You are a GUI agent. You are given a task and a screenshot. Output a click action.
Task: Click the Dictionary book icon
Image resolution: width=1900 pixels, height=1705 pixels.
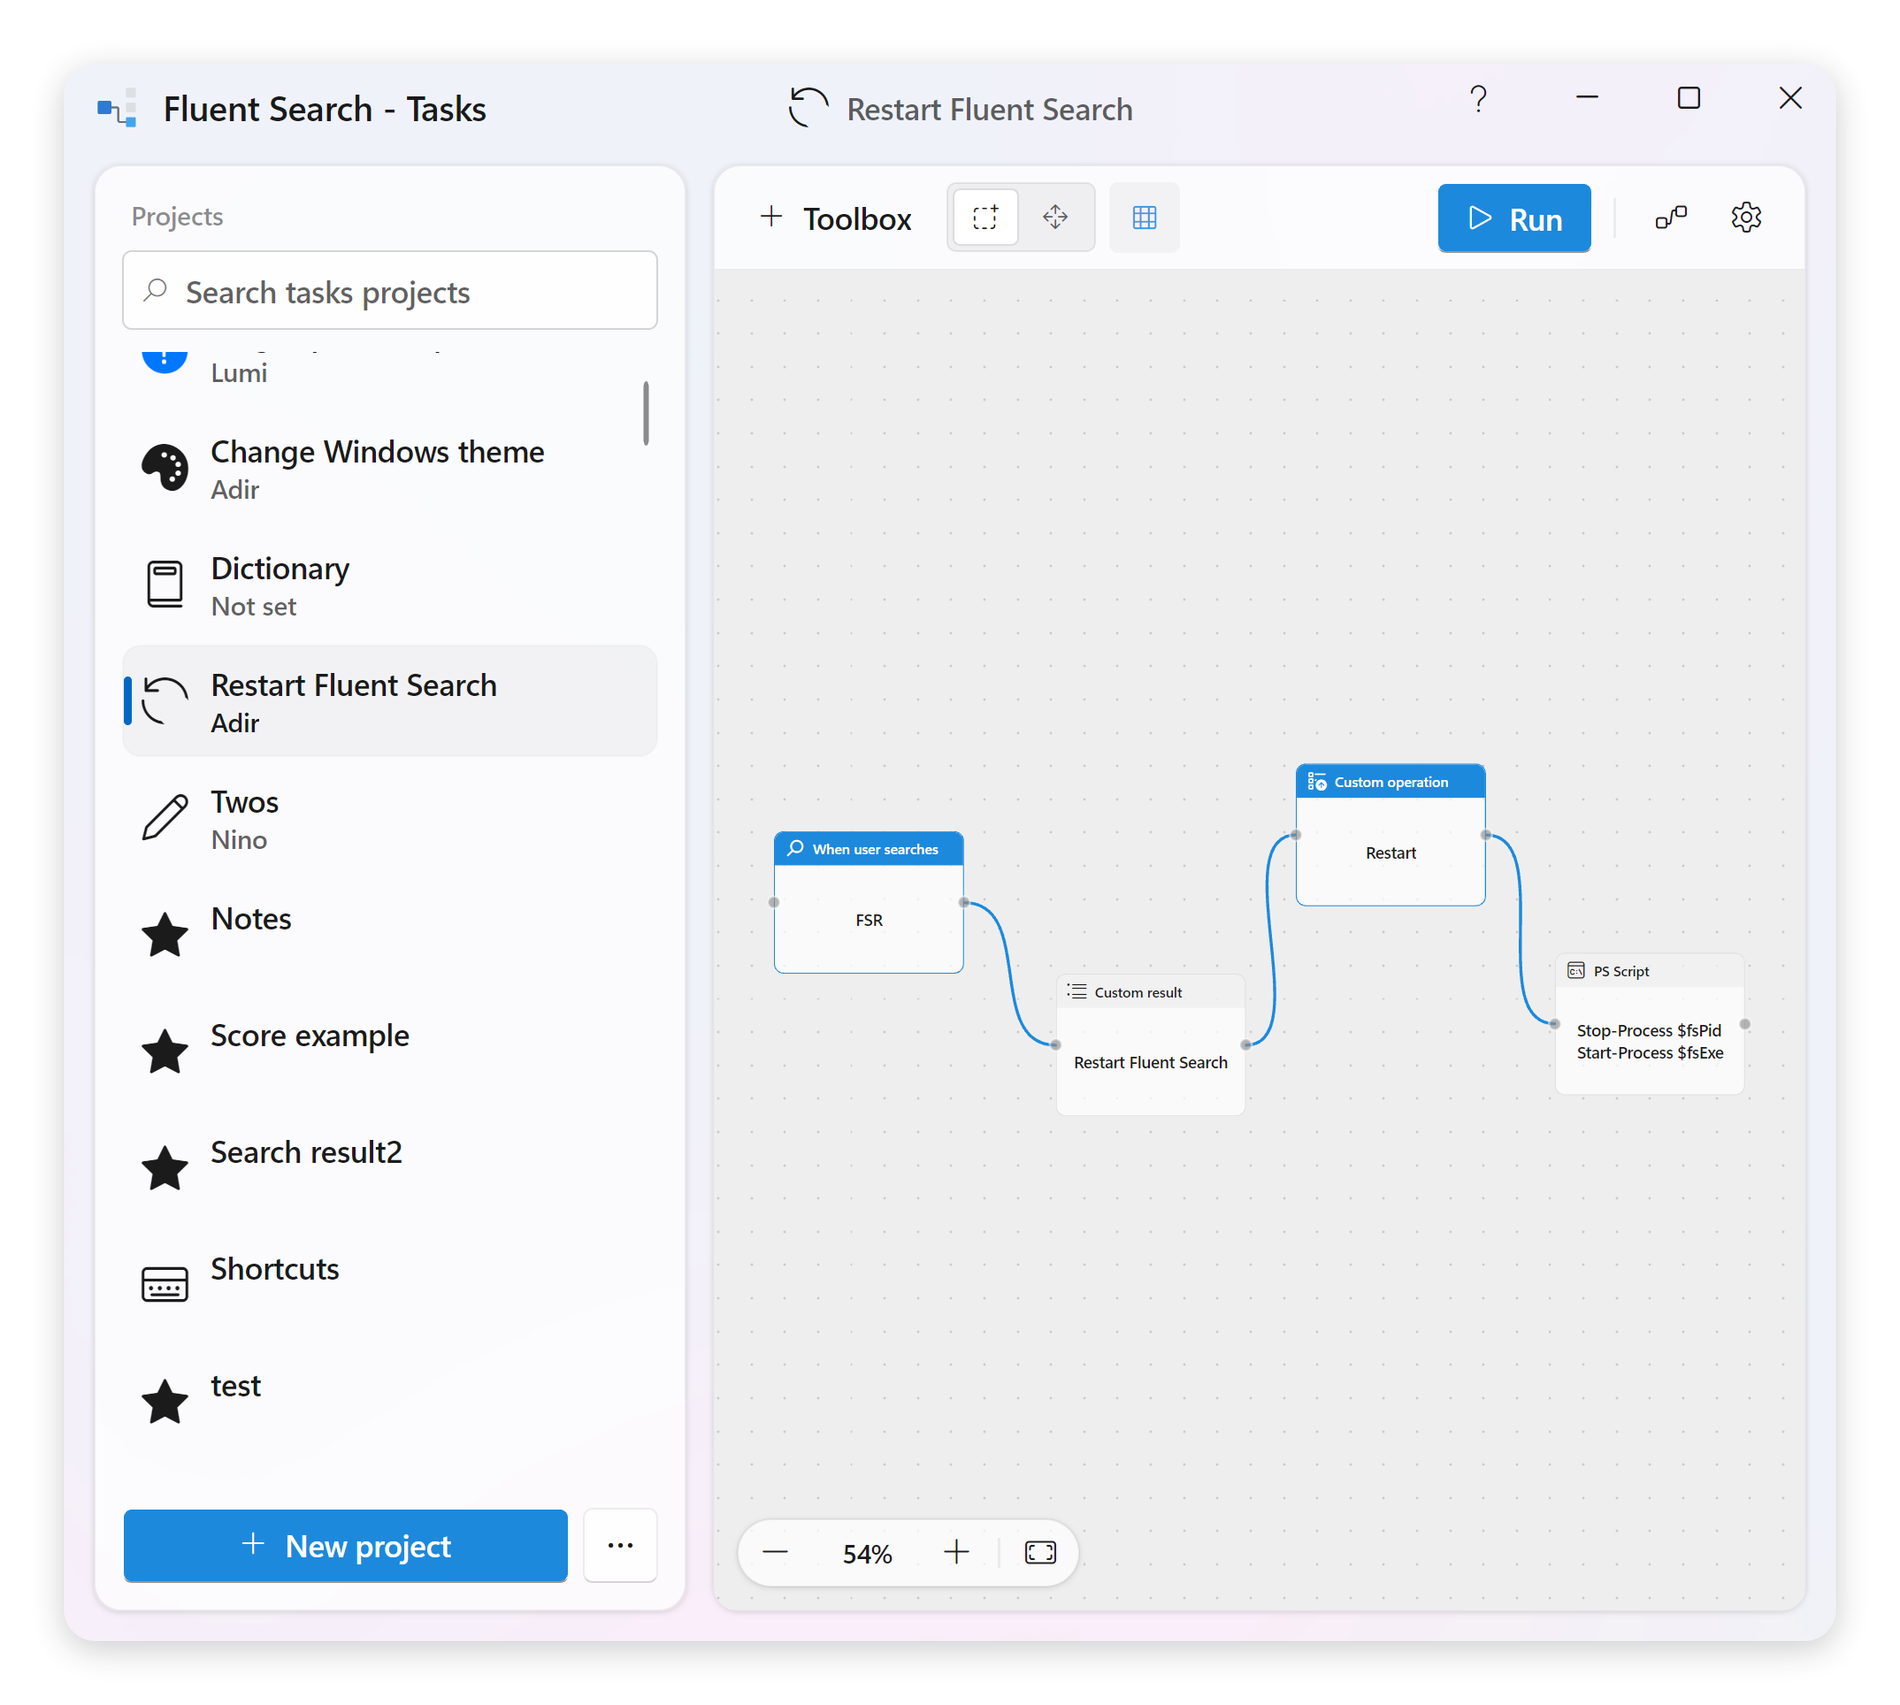tap(164, 584)
